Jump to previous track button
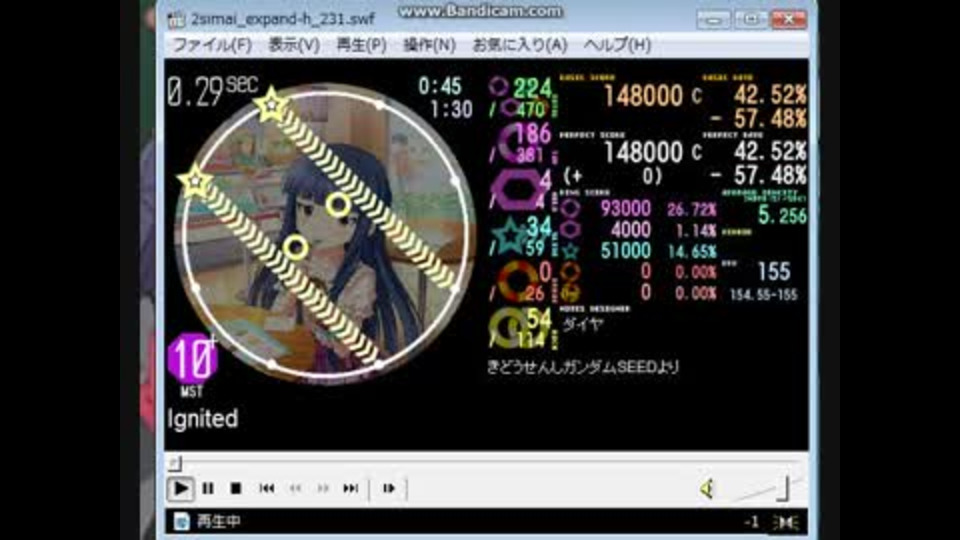Viewport: 960px width, 540px height. [266, 488]
